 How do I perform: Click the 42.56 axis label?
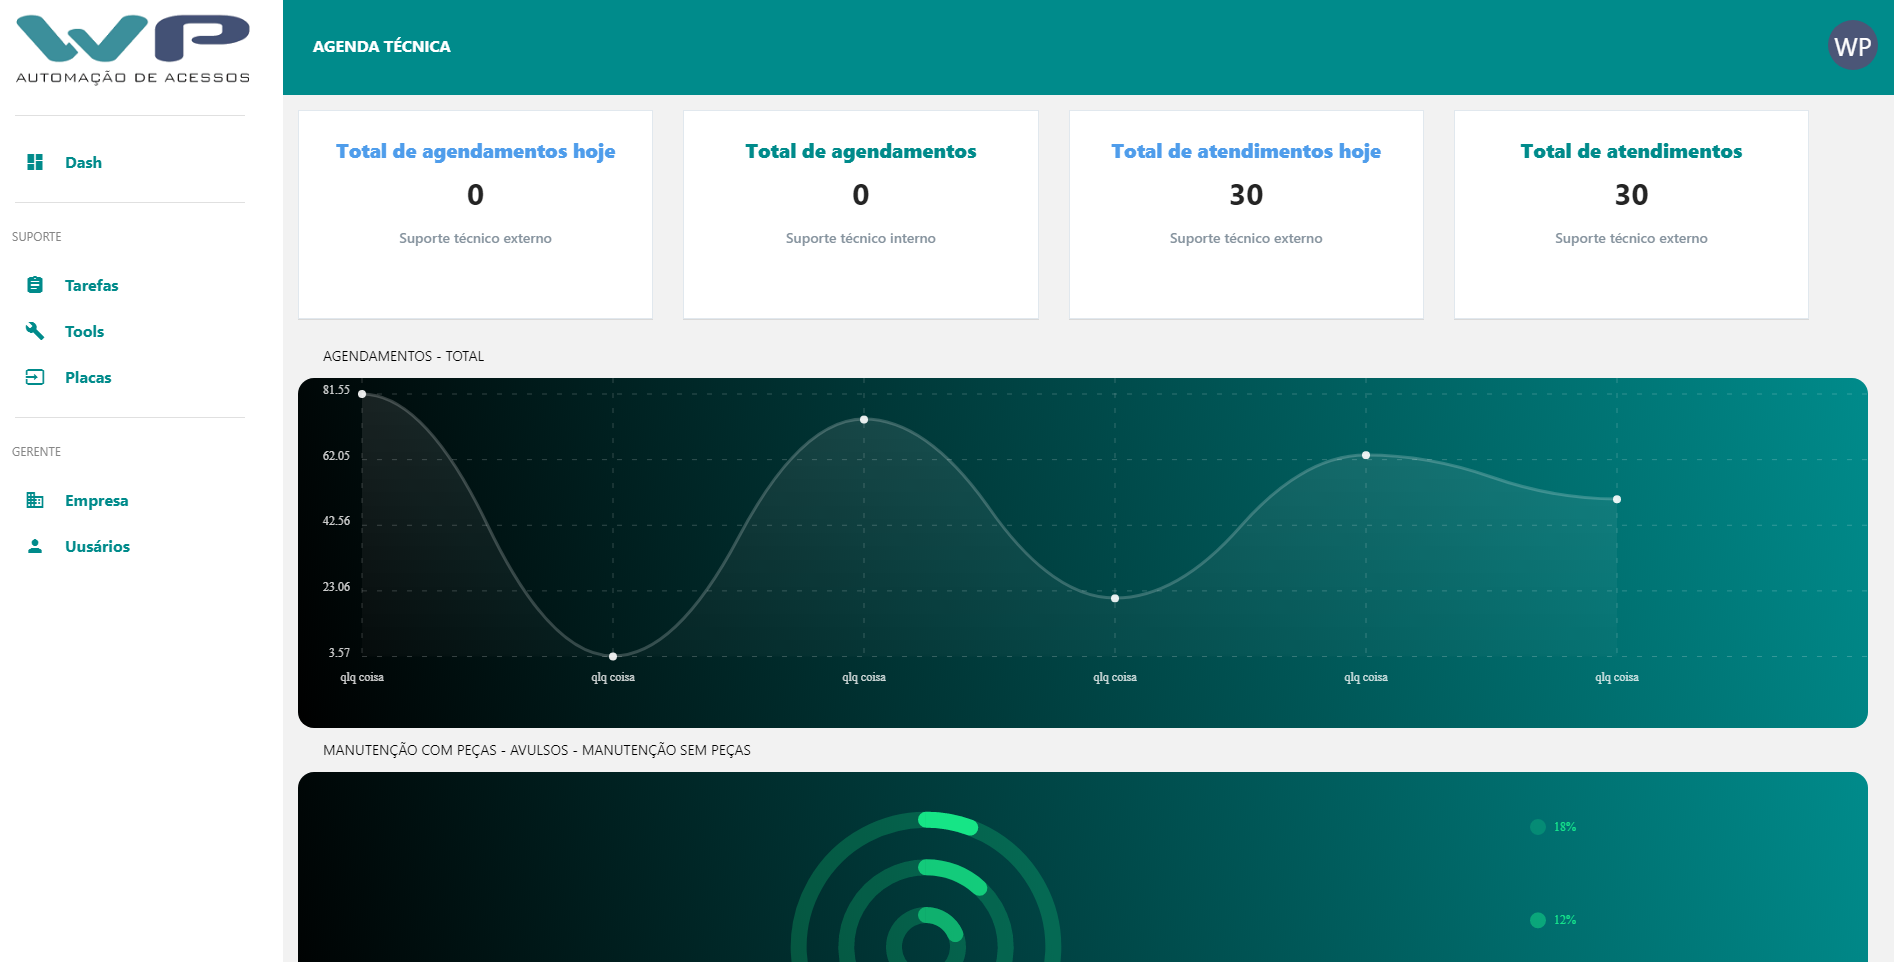pyautogui.click(x=336, y=521)
